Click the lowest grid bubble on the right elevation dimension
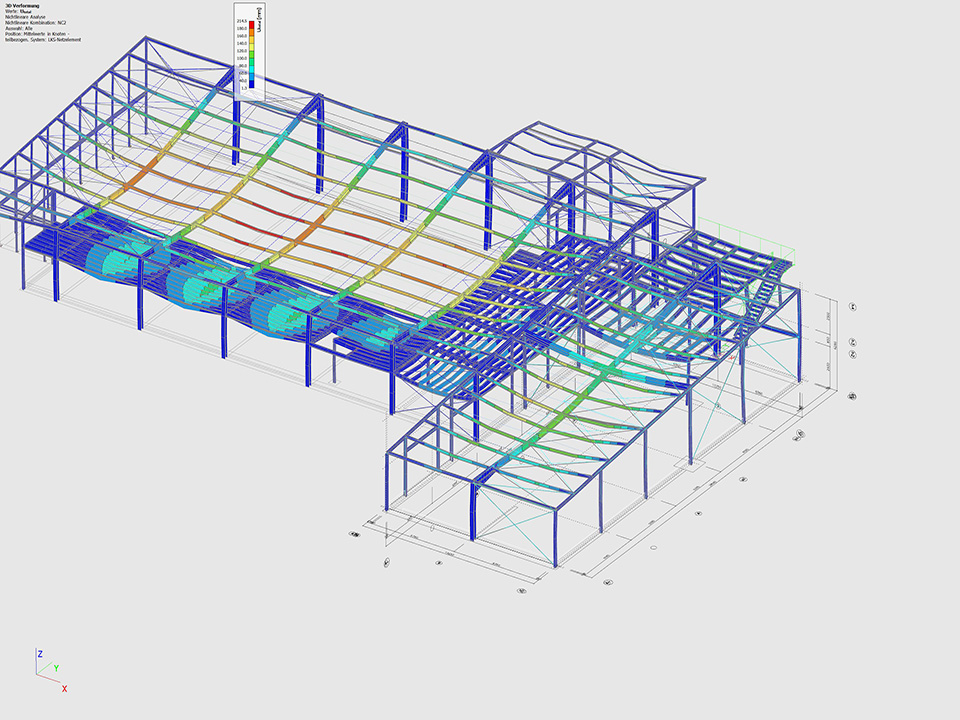 (x=852, y=396)
